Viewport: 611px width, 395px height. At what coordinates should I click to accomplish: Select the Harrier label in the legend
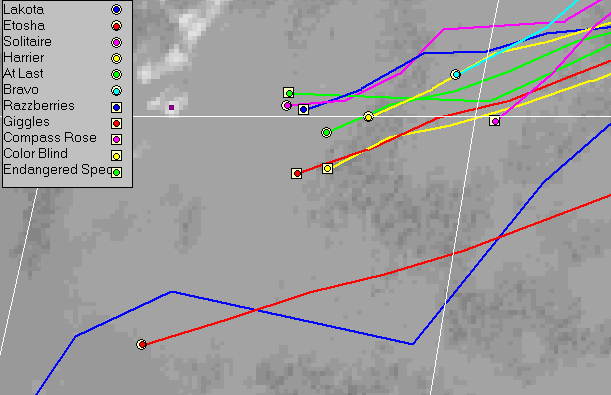[x=24, y=58]
